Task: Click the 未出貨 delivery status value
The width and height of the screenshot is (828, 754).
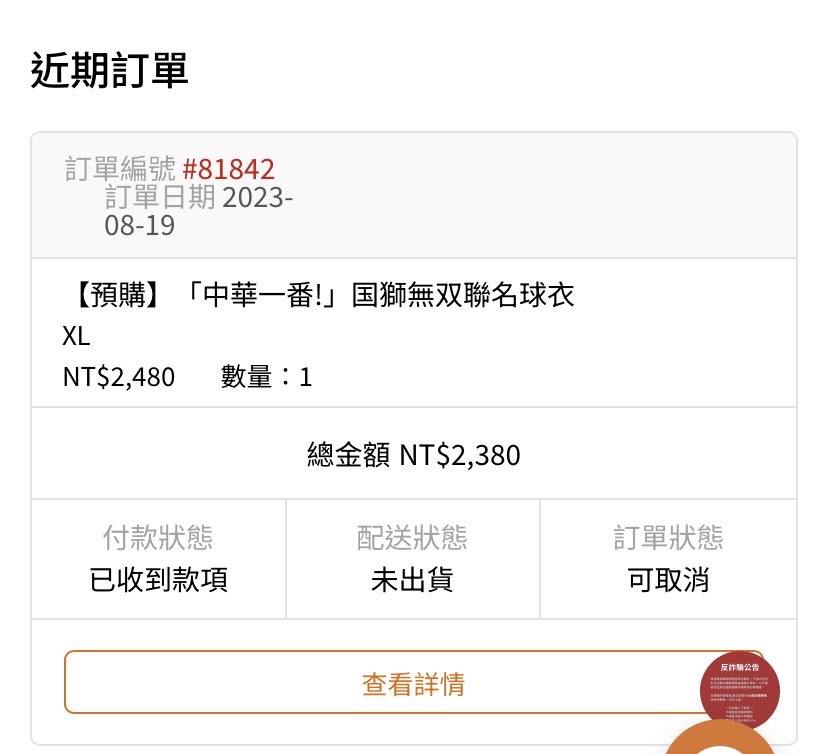Action: click(412, 580)
